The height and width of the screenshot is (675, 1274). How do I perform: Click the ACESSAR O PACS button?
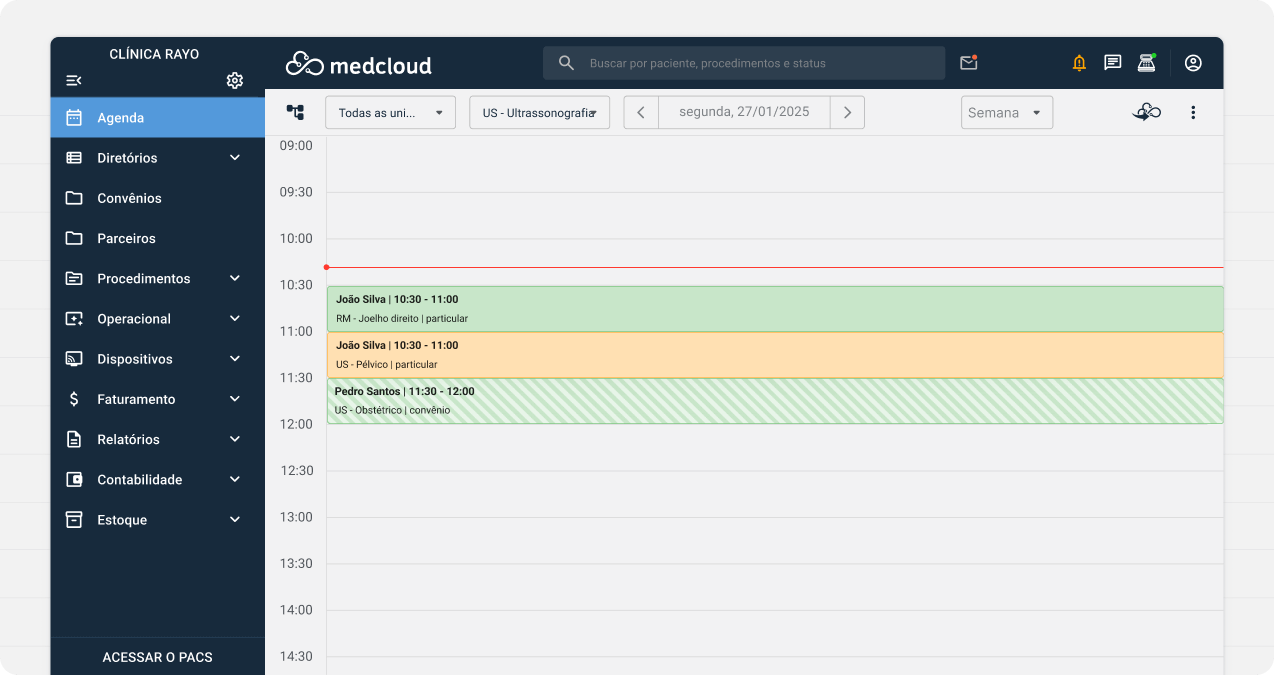(157, 657)
